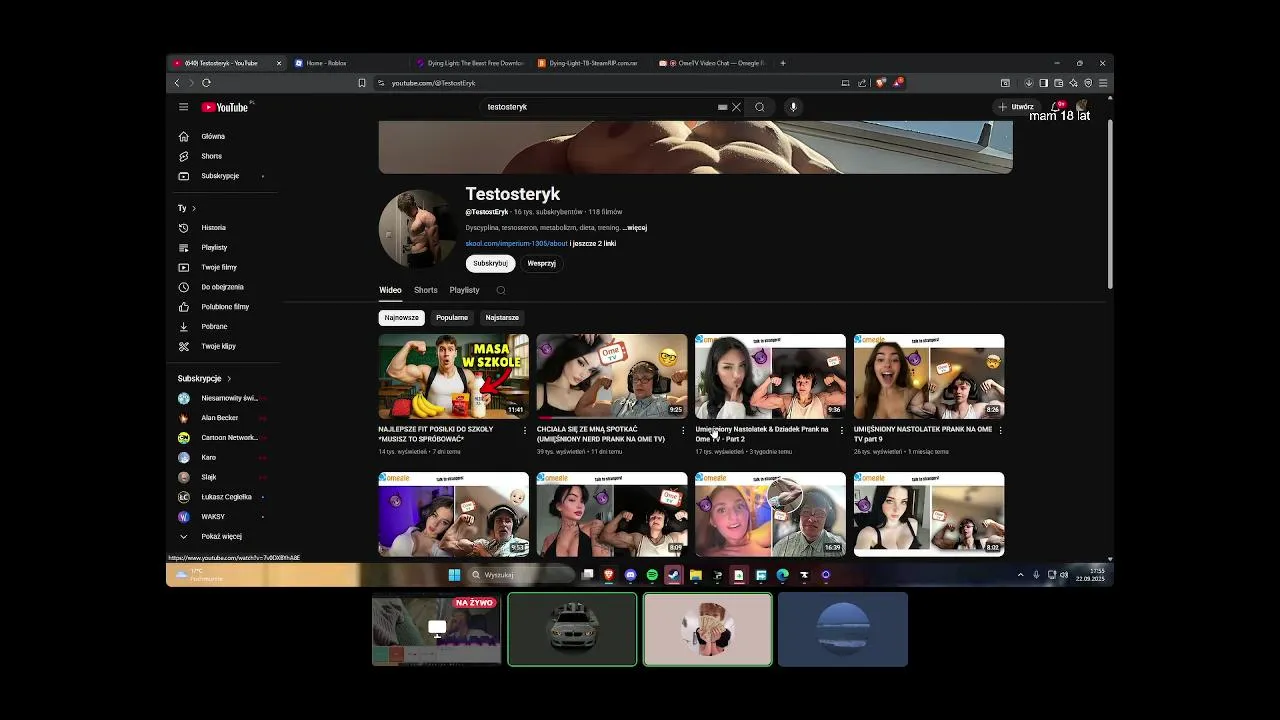Open YouTube notifications bell

point(1057,106)
